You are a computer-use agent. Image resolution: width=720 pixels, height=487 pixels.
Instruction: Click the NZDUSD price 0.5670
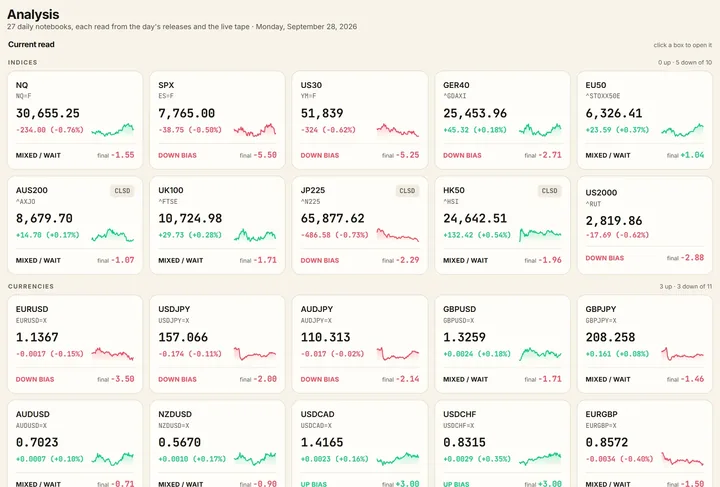(180, 442)
